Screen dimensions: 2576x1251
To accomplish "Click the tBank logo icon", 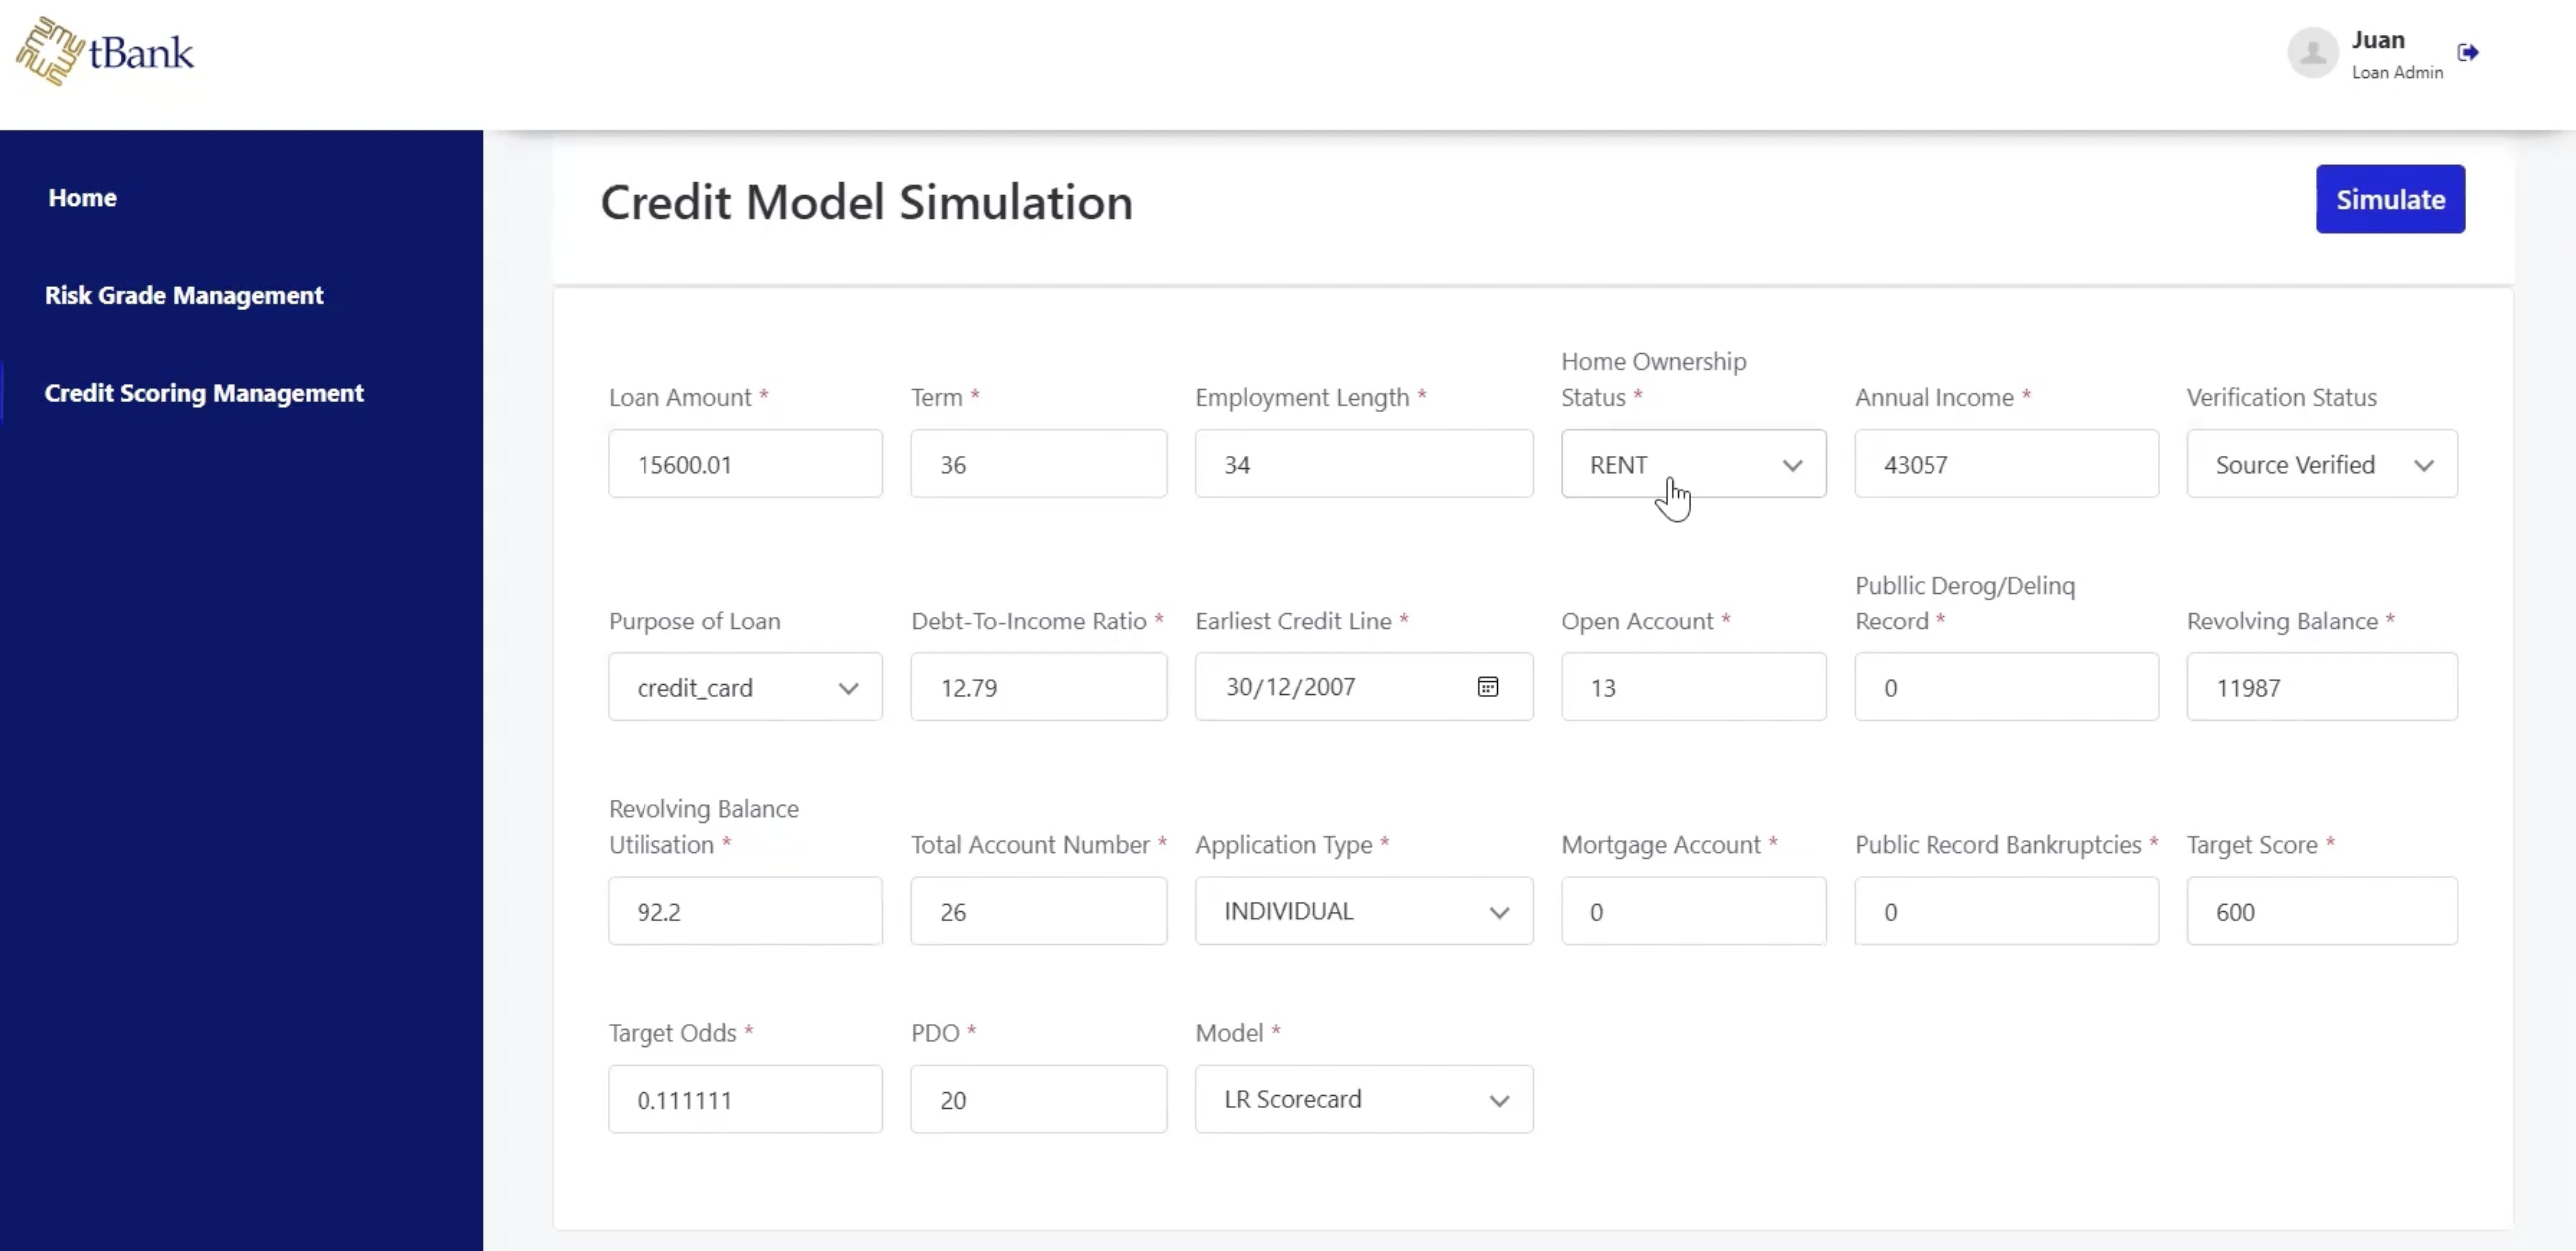I will point(51,53).
